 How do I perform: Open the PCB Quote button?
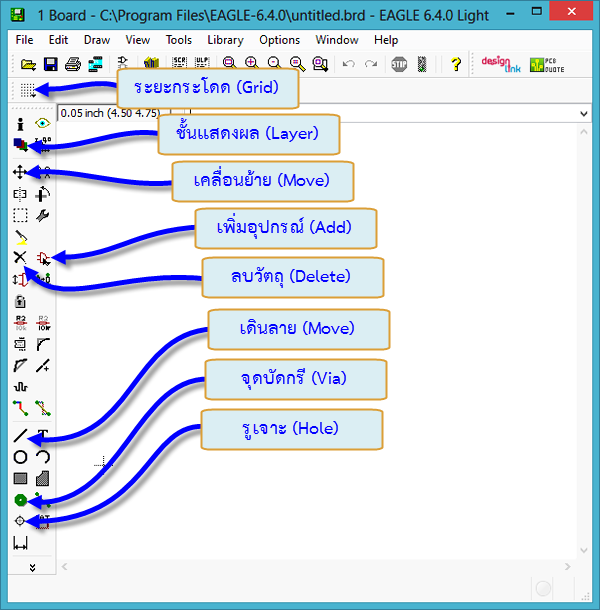pos(547,65)
